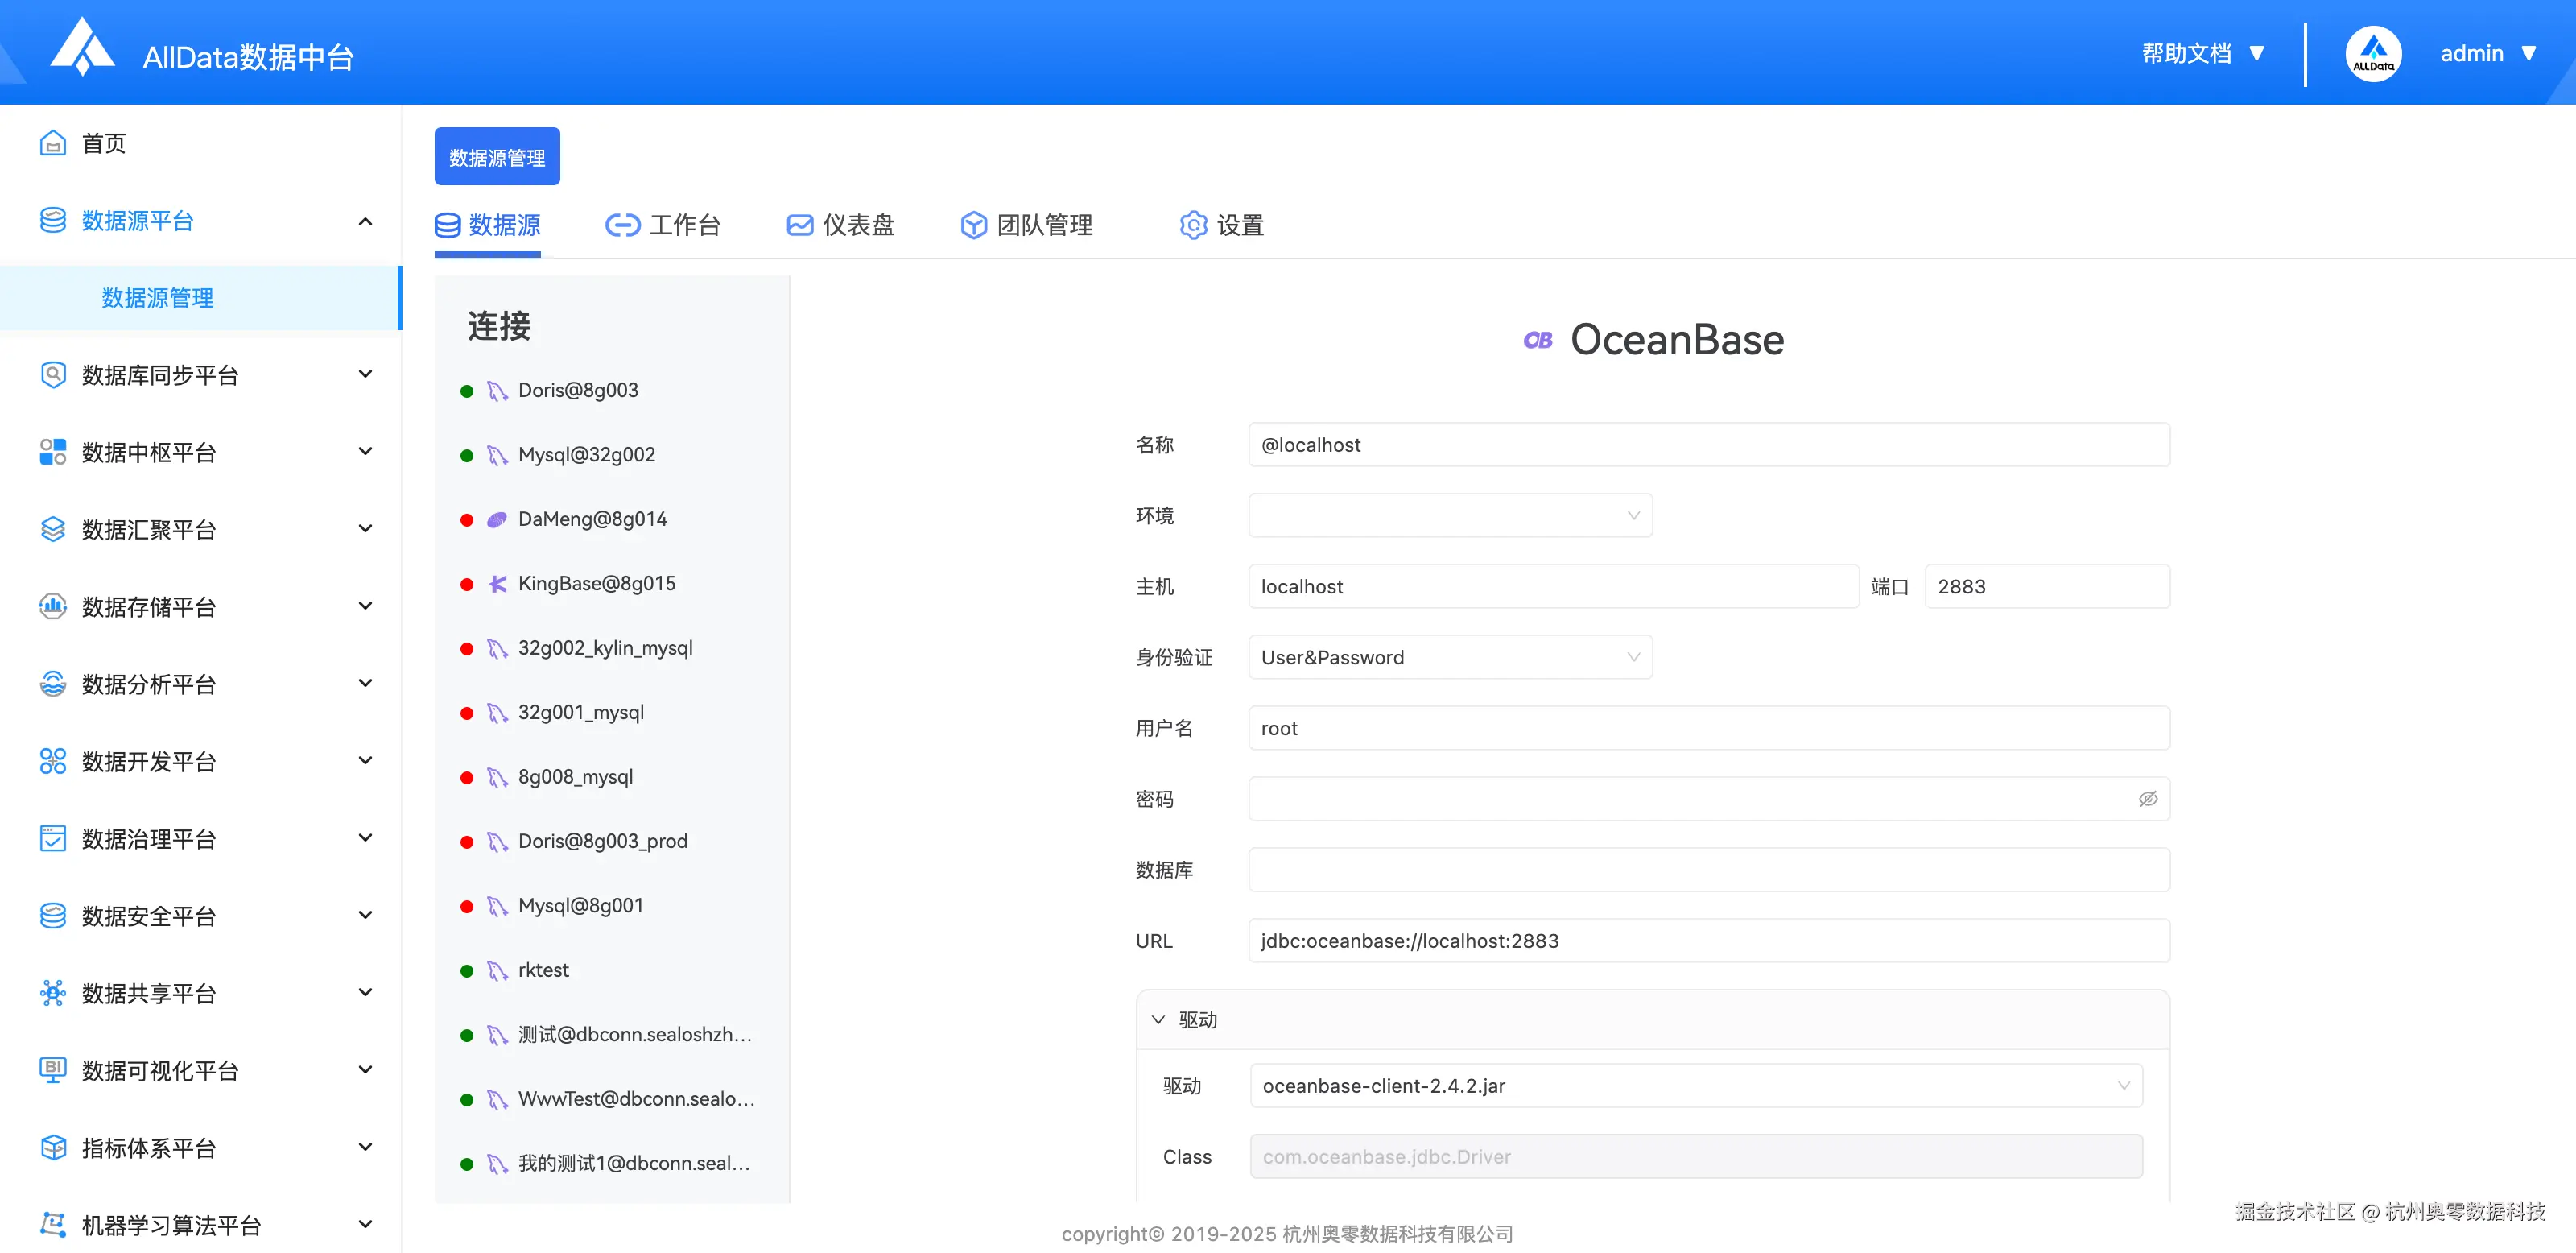Image resolution: width=2576 pixels, height=1253 pixels.
Task: Click the 用户名 root input field
Action: 1709,728
